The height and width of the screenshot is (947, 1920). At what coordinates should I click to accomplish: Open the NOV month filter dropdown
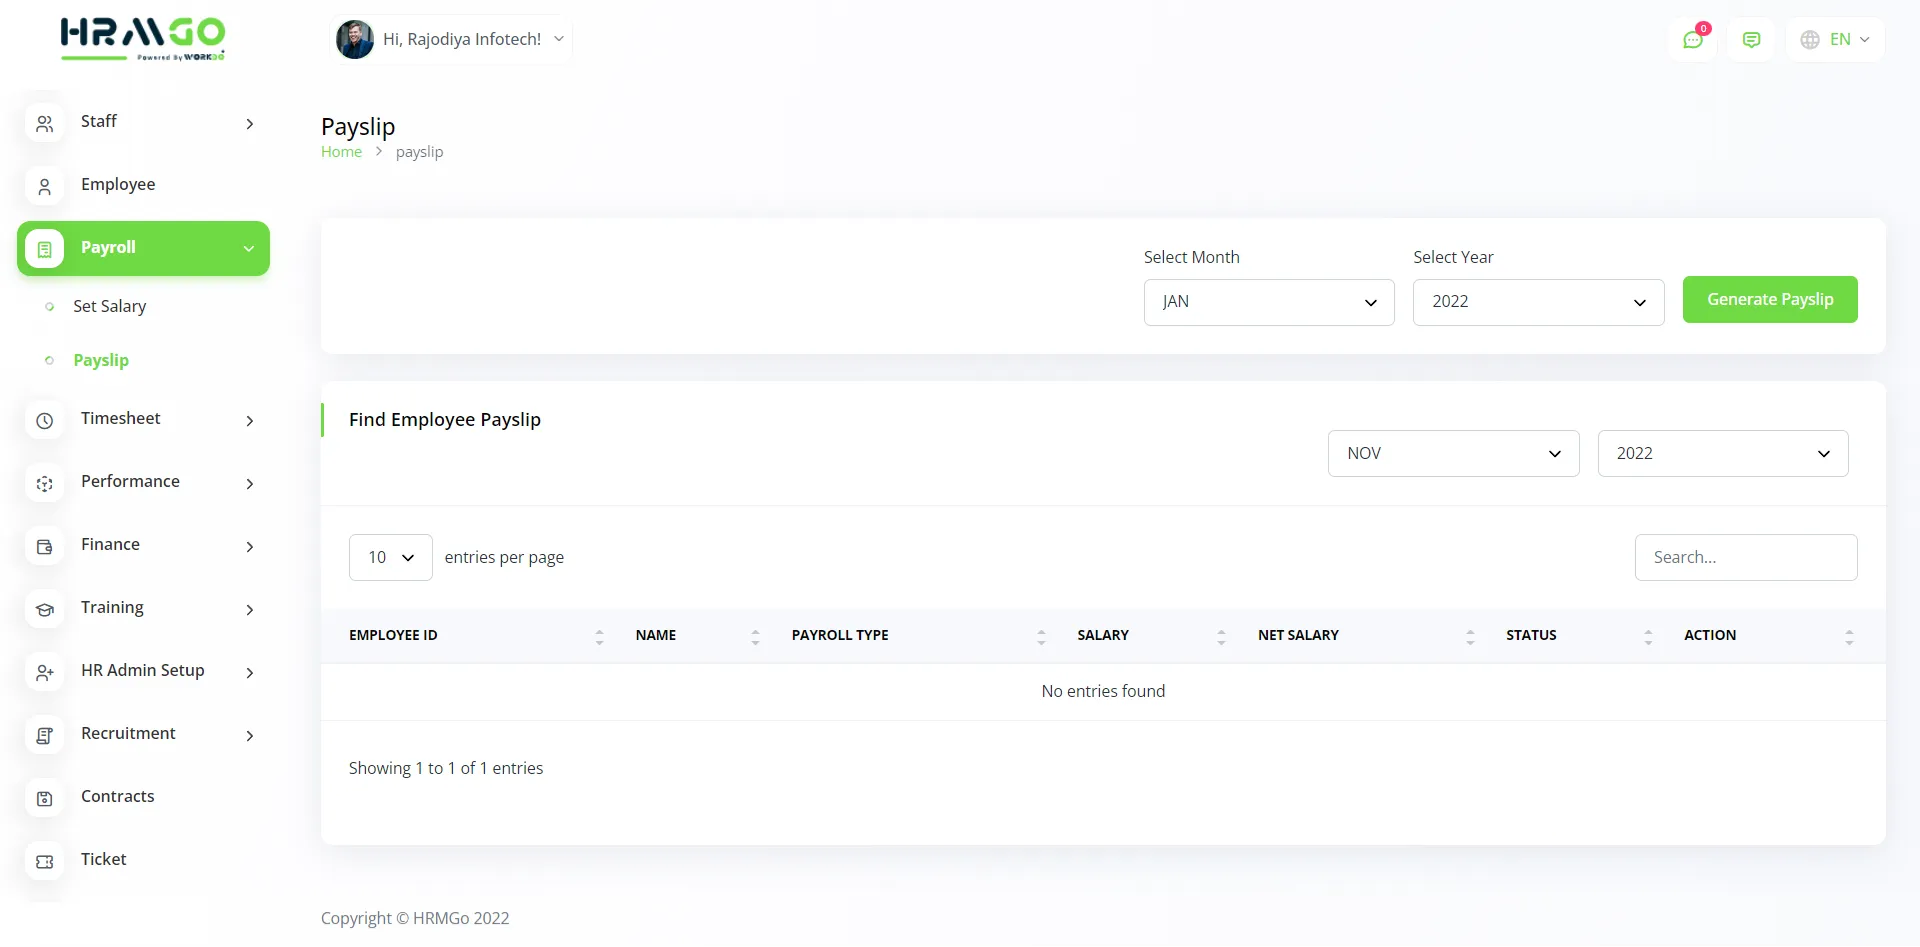(x=1453, y=454)
